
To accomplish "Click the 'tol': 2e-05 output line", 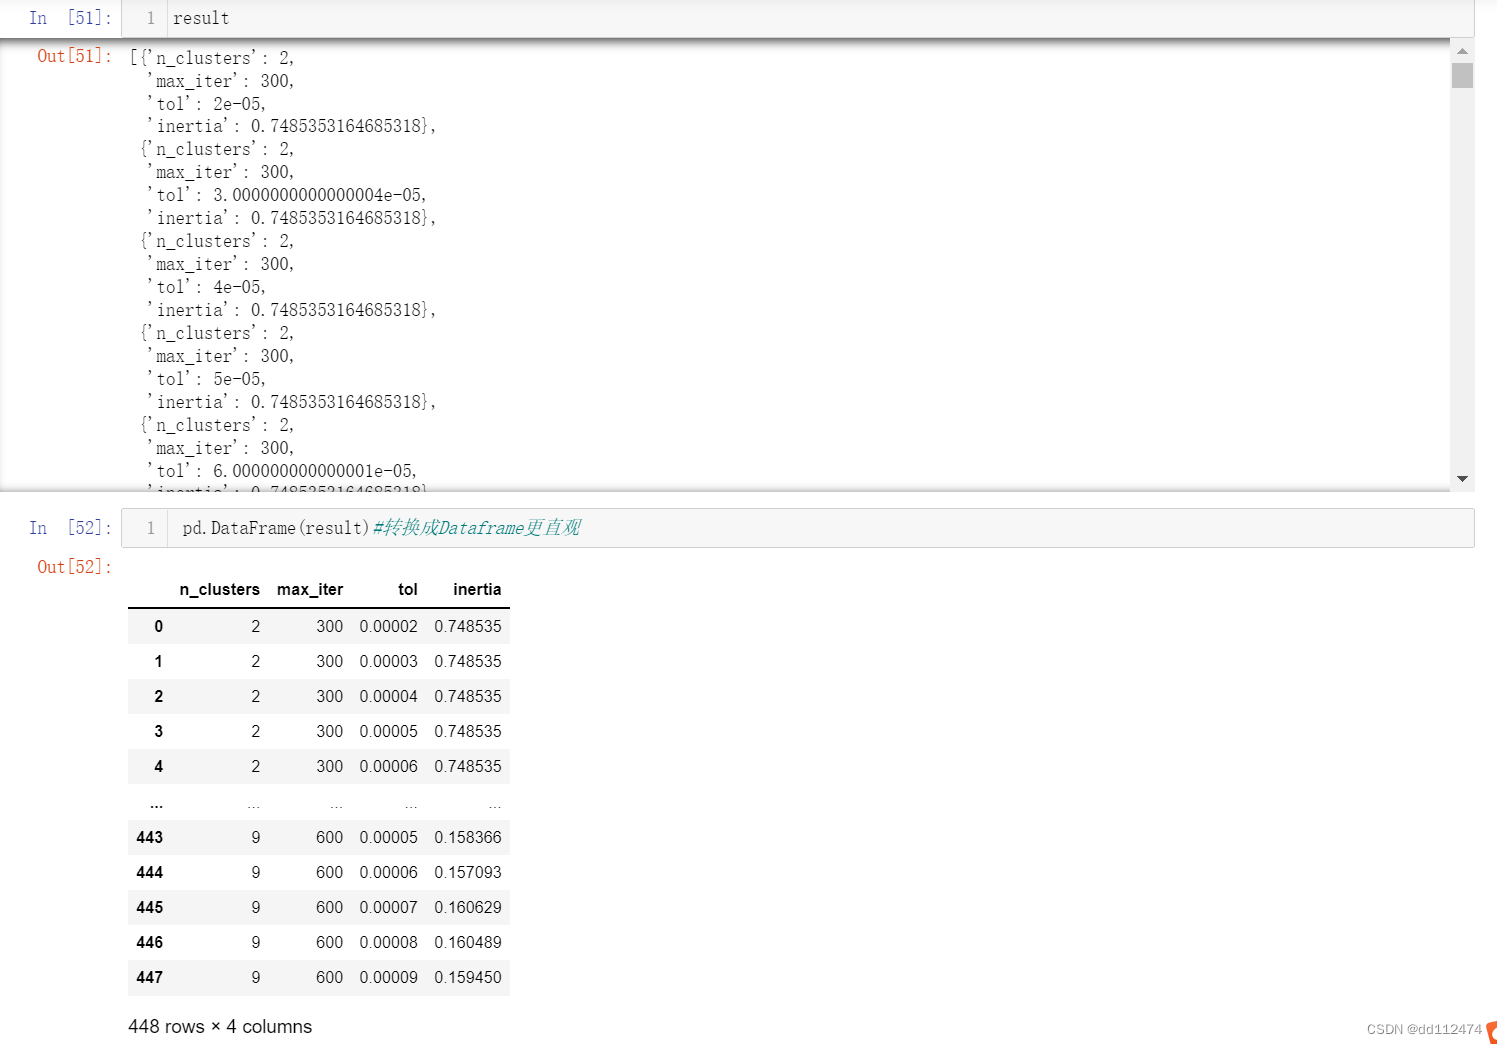I will pyautogui.click(x=207, y=104).
